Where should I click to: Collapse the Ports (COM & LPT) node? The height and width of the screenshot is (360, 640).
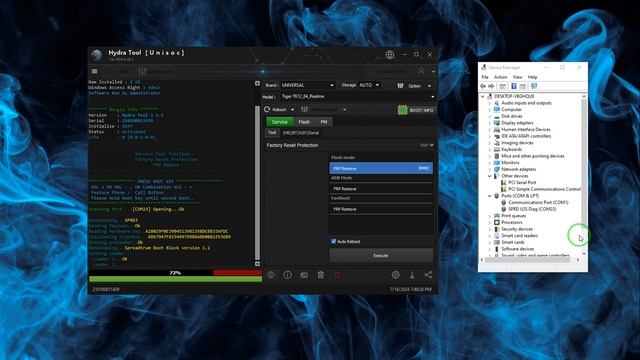[x=489, y=196]
